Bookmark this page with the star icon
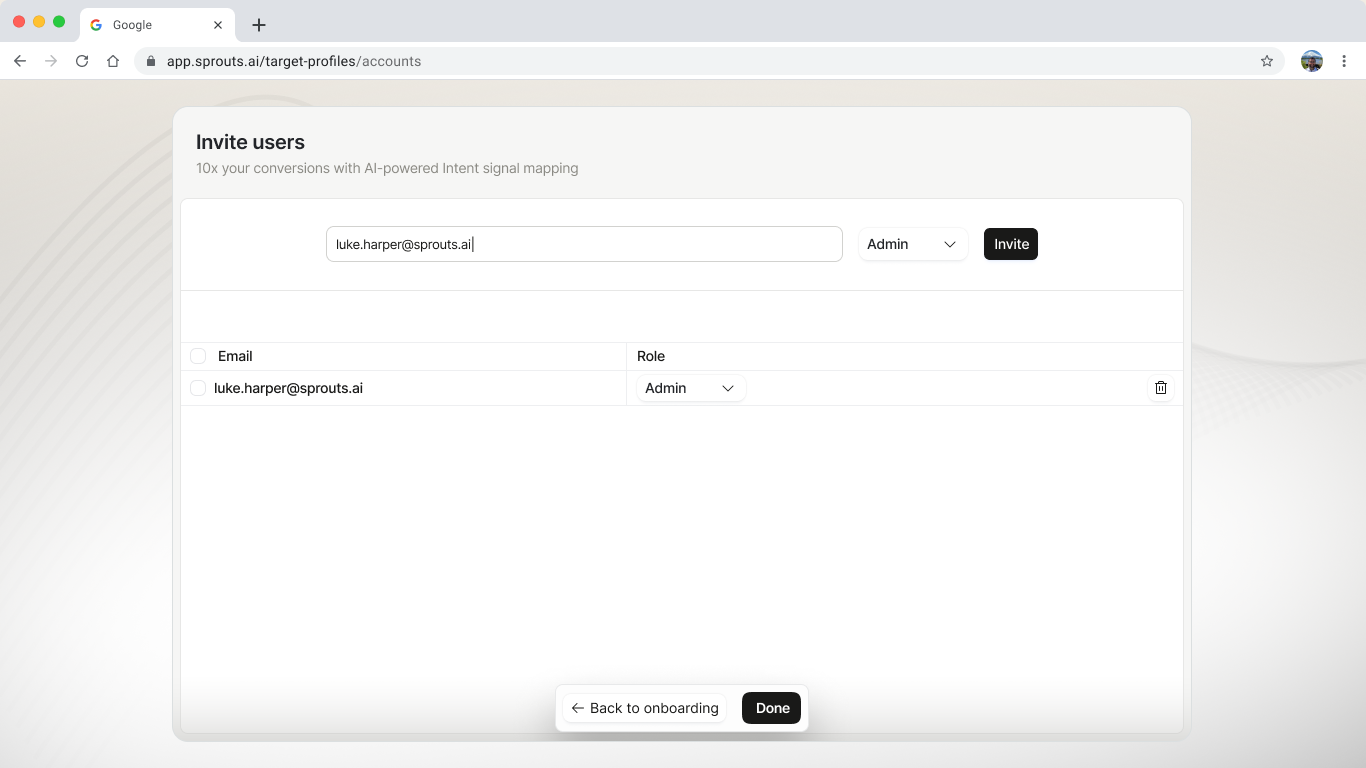This screenshot has width=1366, height=768. click(1267, 61)
